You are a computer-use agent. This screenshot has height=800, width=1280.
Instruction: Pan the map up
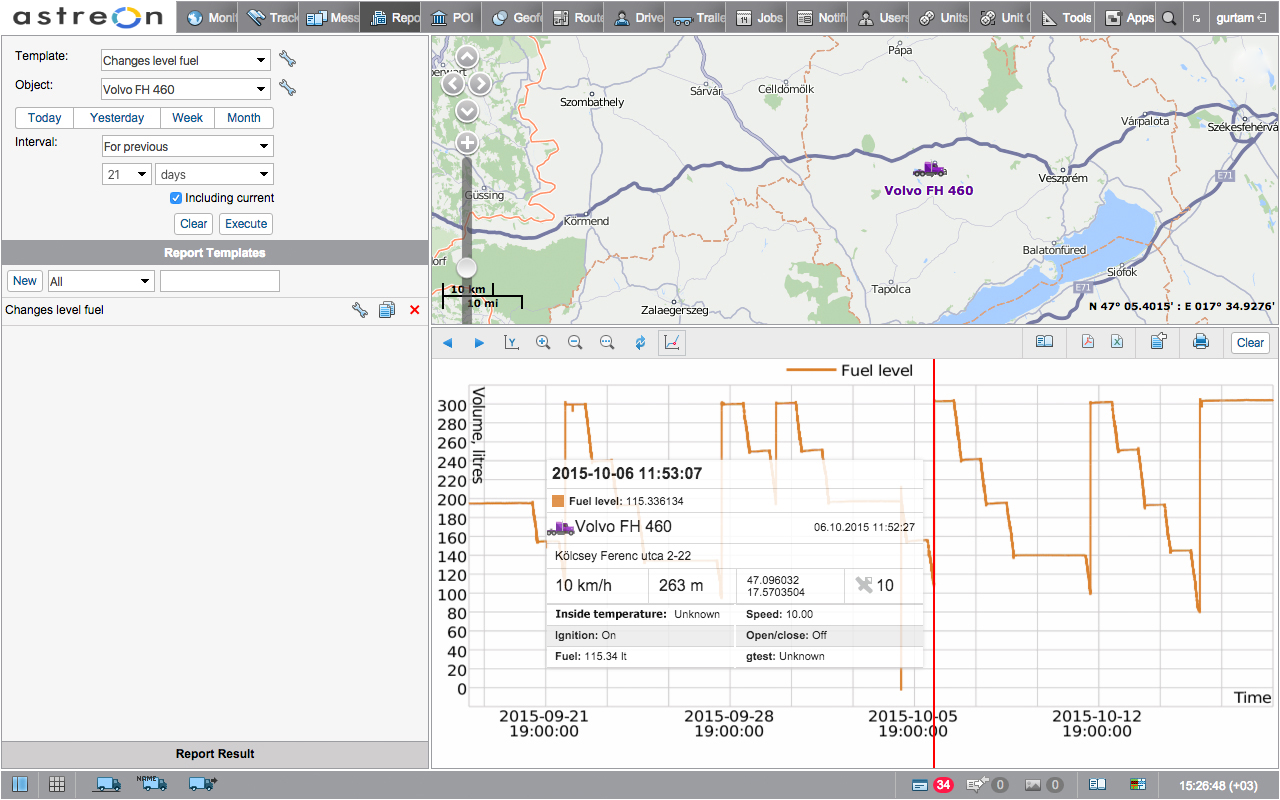(x=467, y=57)
